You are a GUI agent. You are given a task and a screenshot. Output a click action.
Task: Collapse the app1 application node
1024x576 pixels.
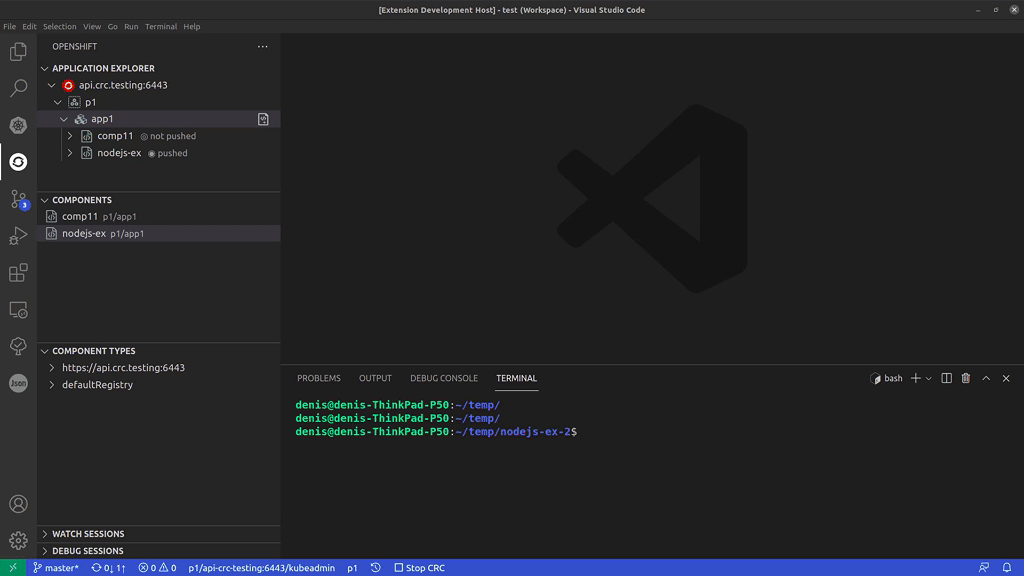[64, 120]
